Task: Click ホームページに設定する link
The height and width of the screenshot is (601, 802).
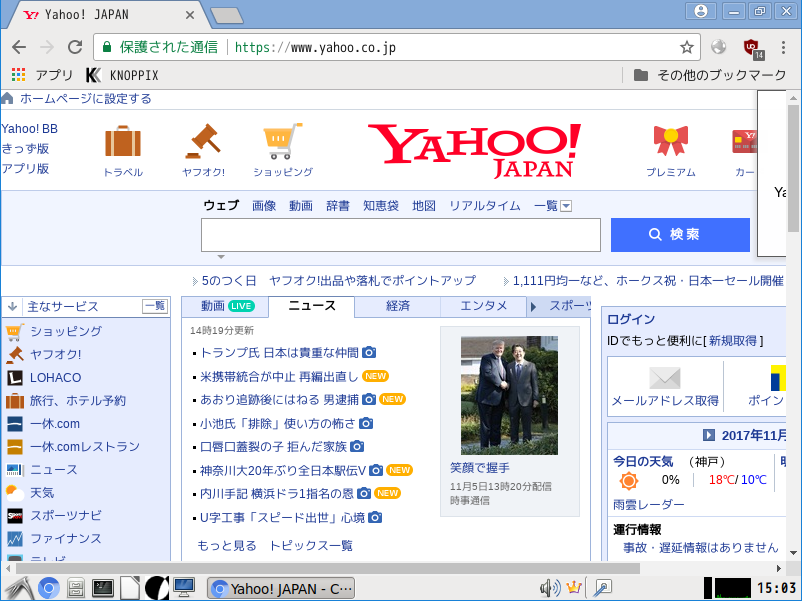Action: click(x=86, y=99)
